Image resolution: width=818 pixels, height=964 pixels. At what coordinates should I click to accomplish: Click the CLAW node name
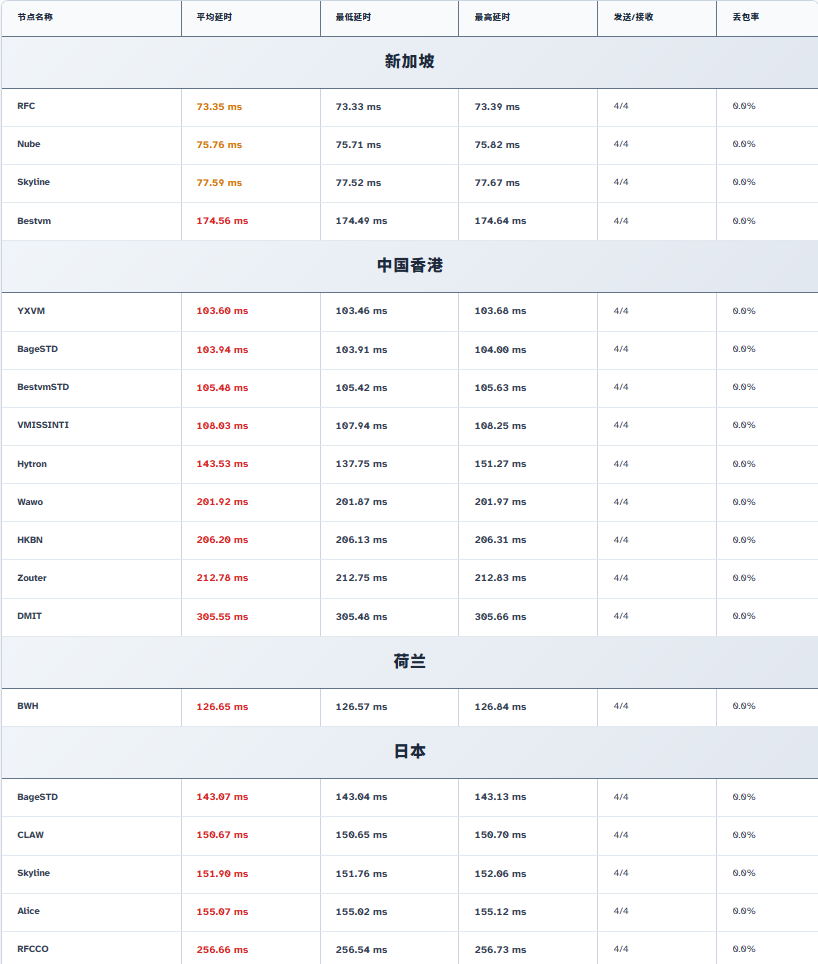pos(30,835)
